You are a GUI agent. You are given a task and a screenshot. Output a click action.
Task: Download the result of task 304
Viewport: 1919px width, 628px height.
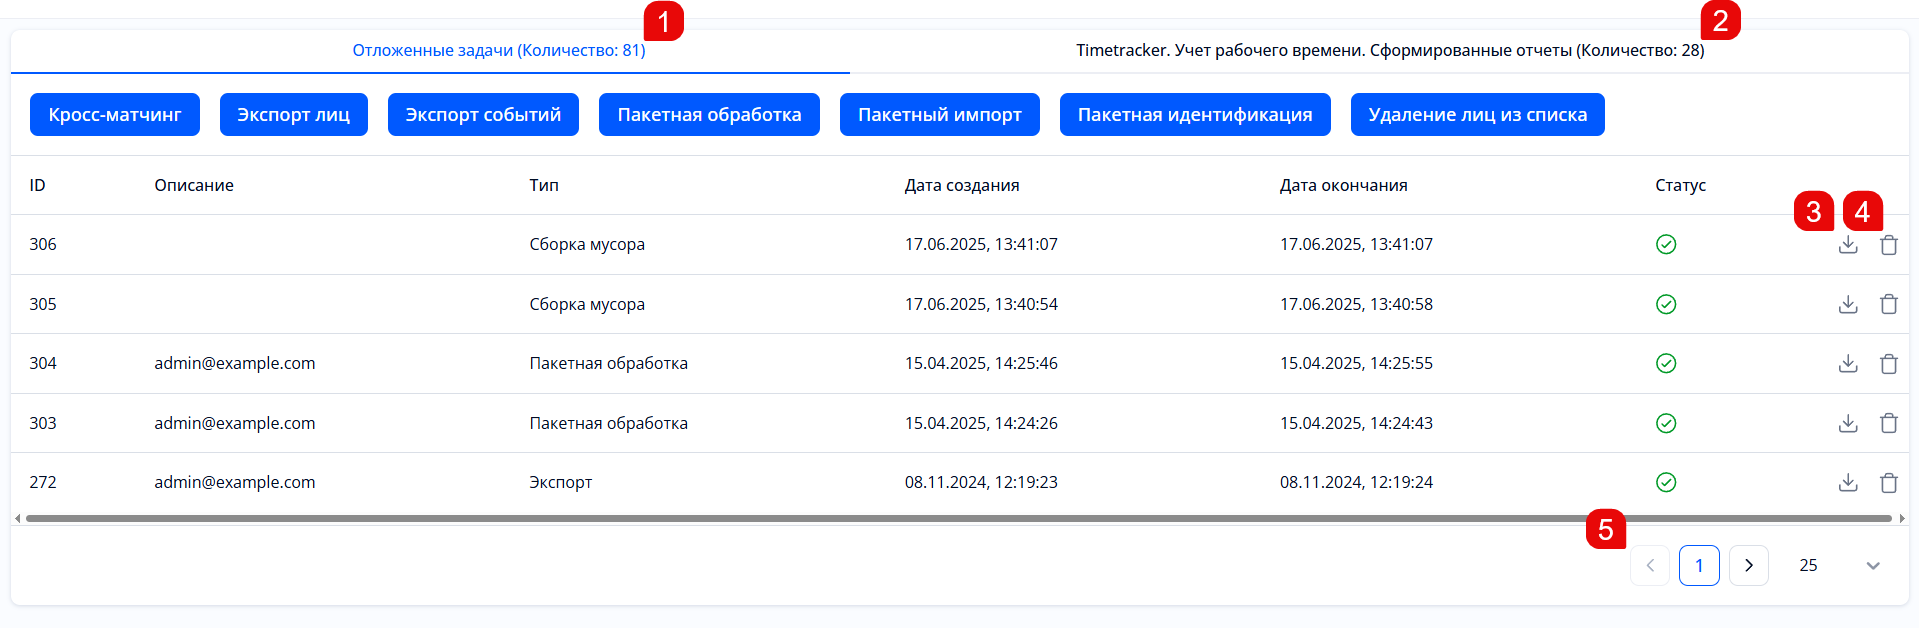1848,364
